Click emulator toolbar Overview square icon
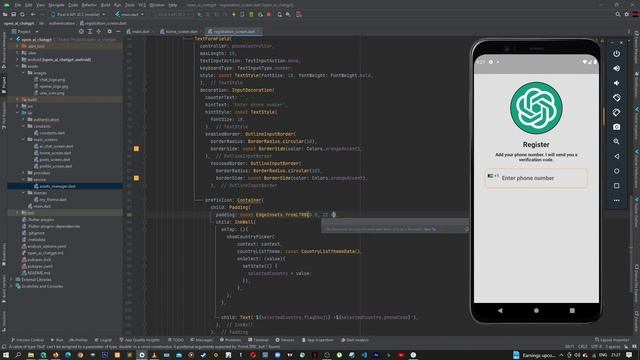 [616, 186]
